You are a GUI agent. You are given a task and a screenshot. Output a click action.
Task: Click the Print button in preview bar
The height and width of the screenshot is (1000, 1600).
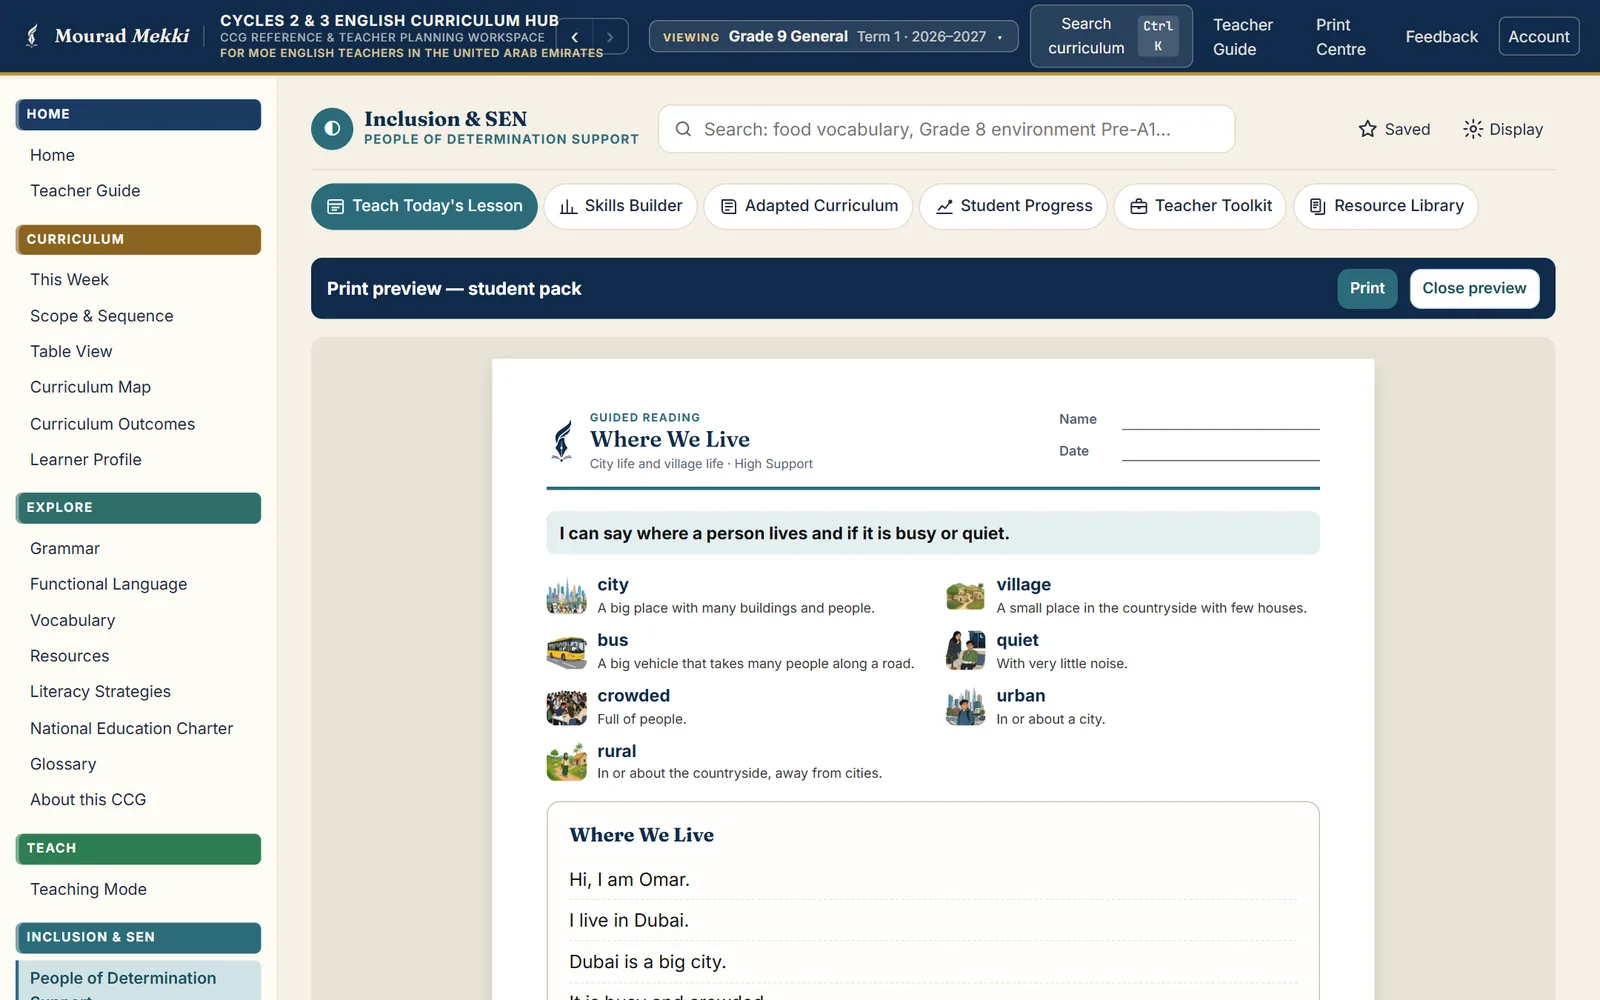[1367, 288]
